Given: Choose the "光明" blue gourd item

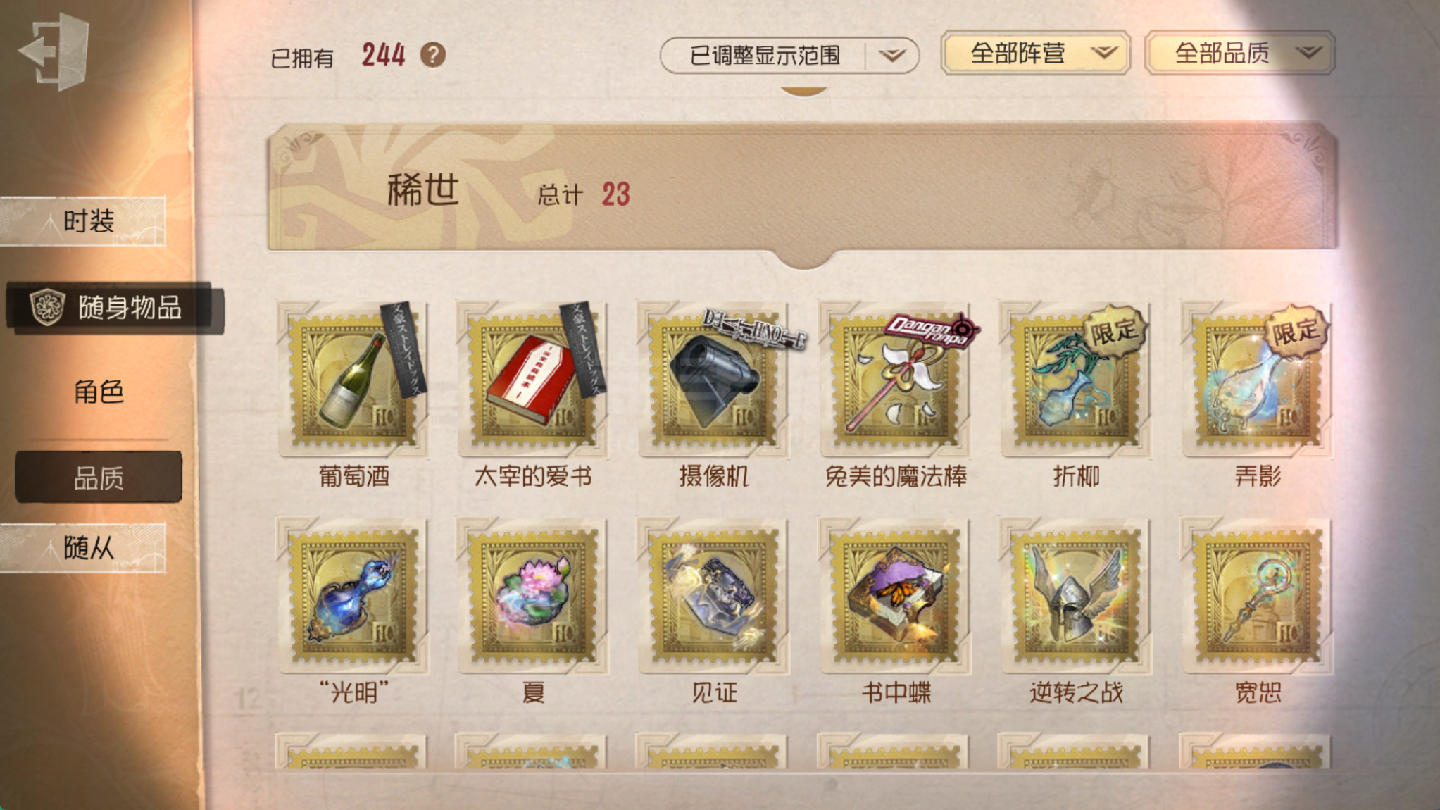Looking at the screenshot, I should point(353,596).
